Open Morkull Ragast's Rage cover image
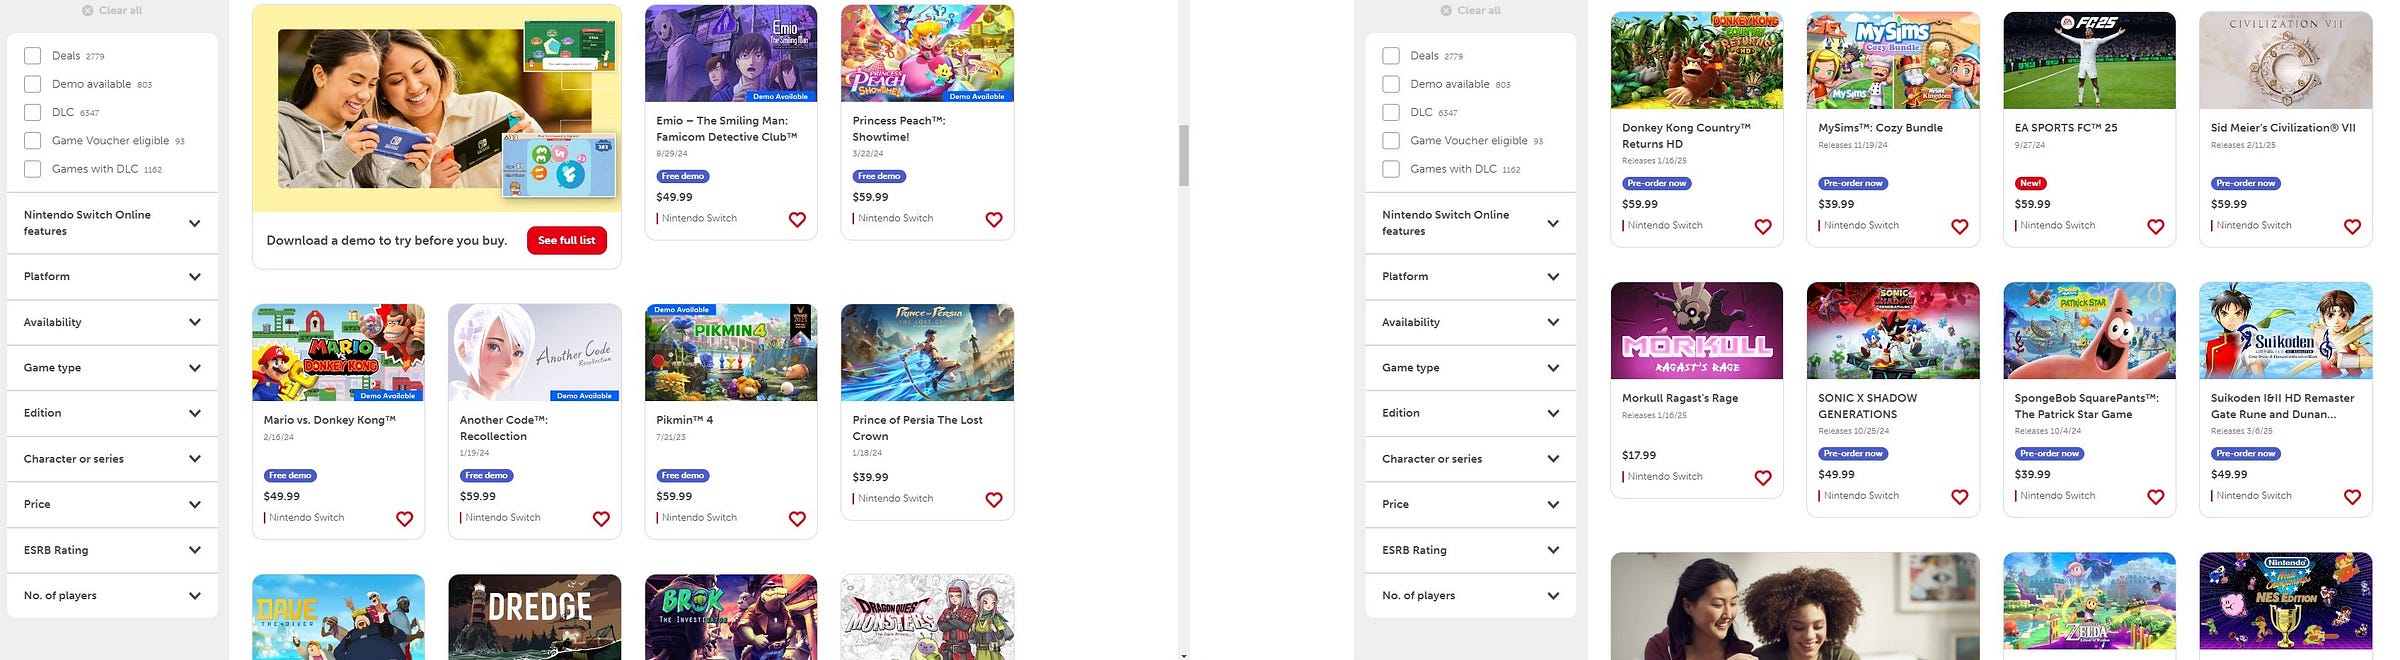2400x660 pixels. (1697, 330)
